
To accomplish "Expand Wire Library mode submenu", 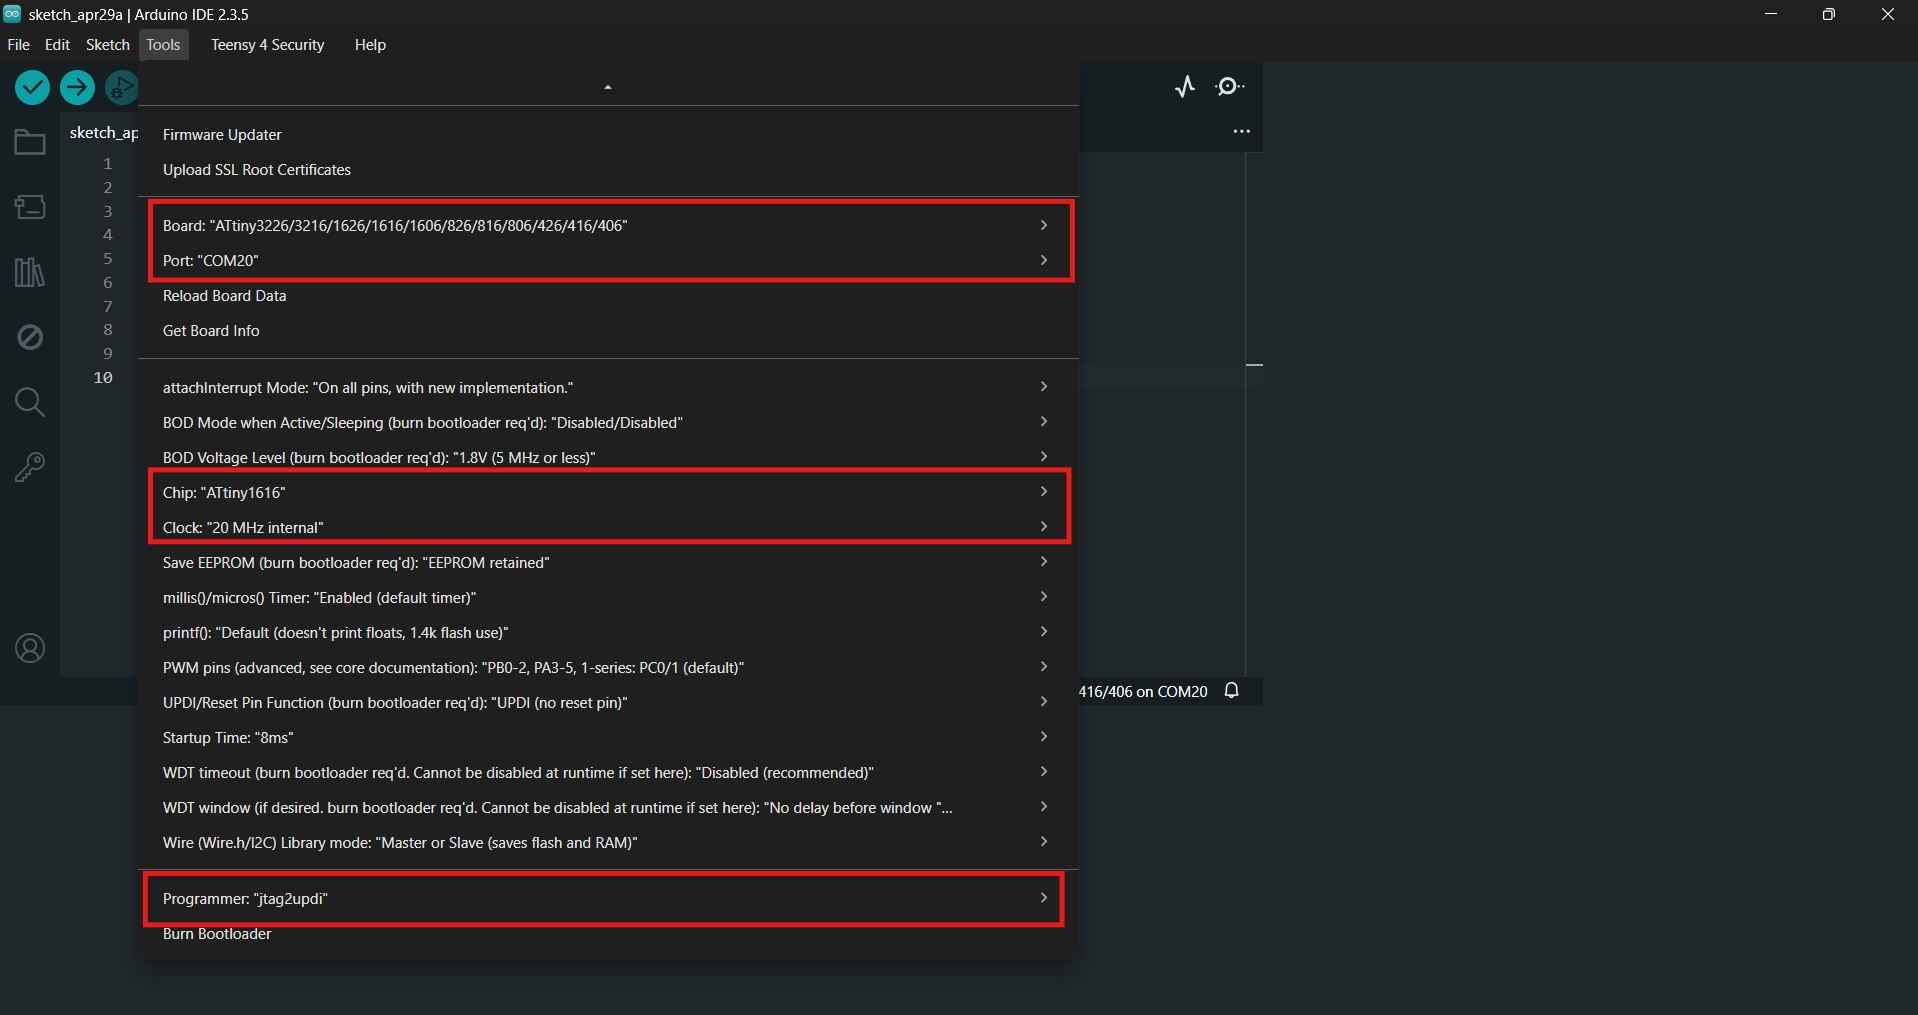I will click(608, 843).
